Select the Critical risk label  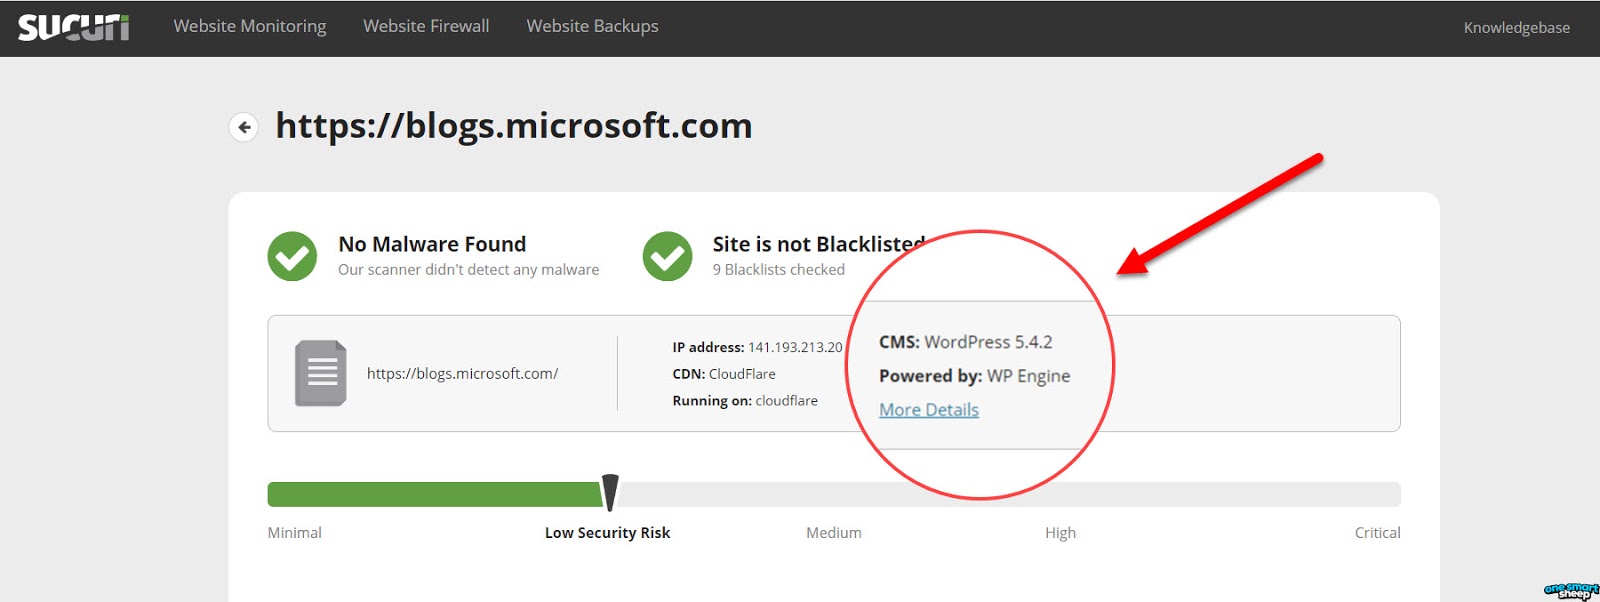point(1377,533)
